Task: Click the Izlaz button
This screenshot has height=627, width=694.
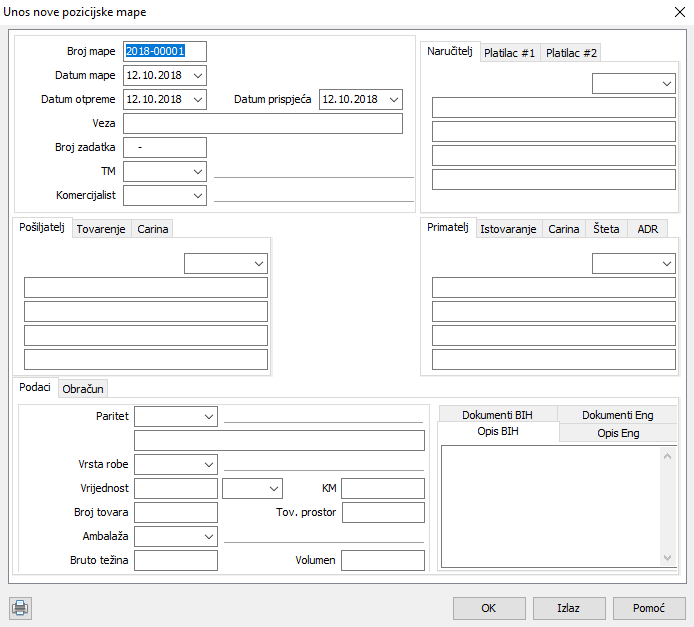Action: [569, 608]
